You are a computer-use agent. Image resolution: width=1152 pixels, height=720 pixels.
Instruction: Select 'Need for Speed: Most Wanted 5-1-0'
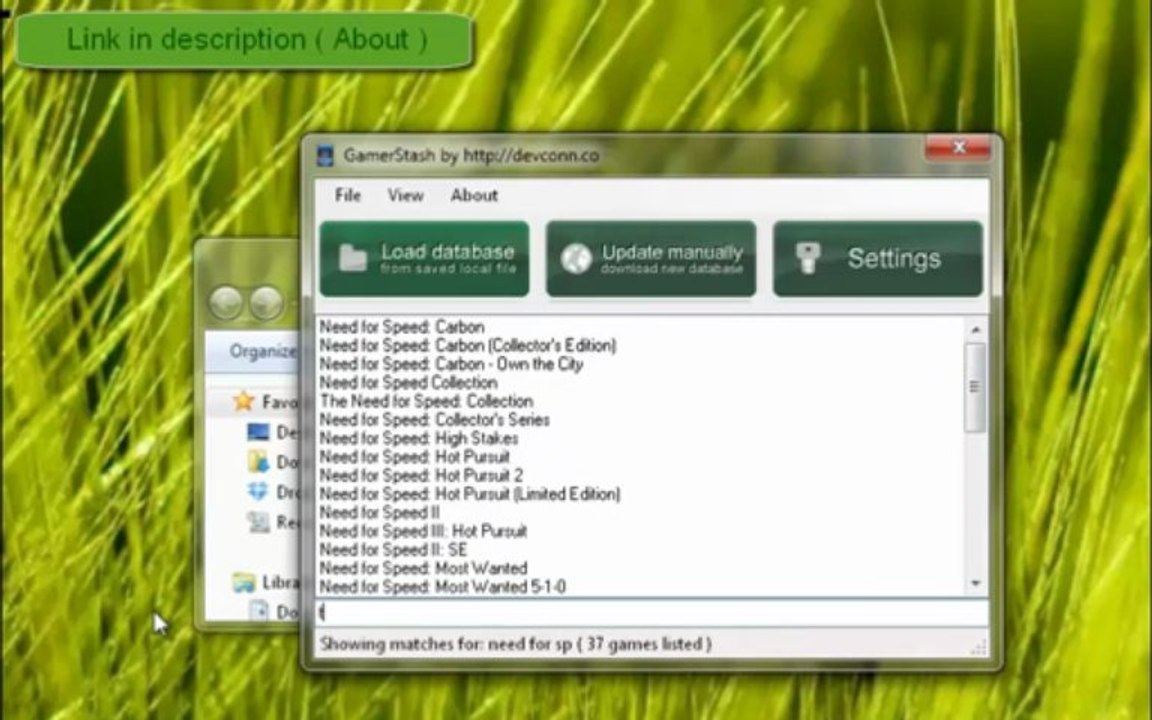[x=442, y=586]
